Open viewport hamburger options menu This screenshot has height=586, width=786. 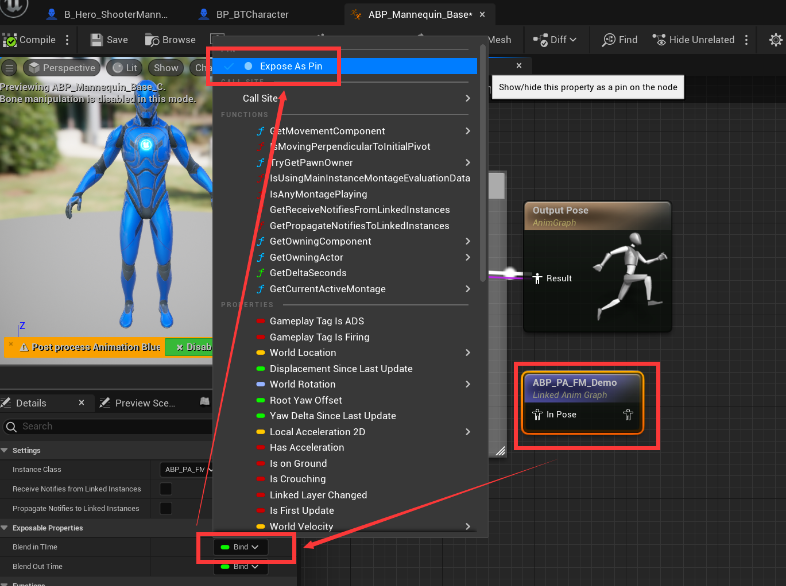[x=10, y=68]
